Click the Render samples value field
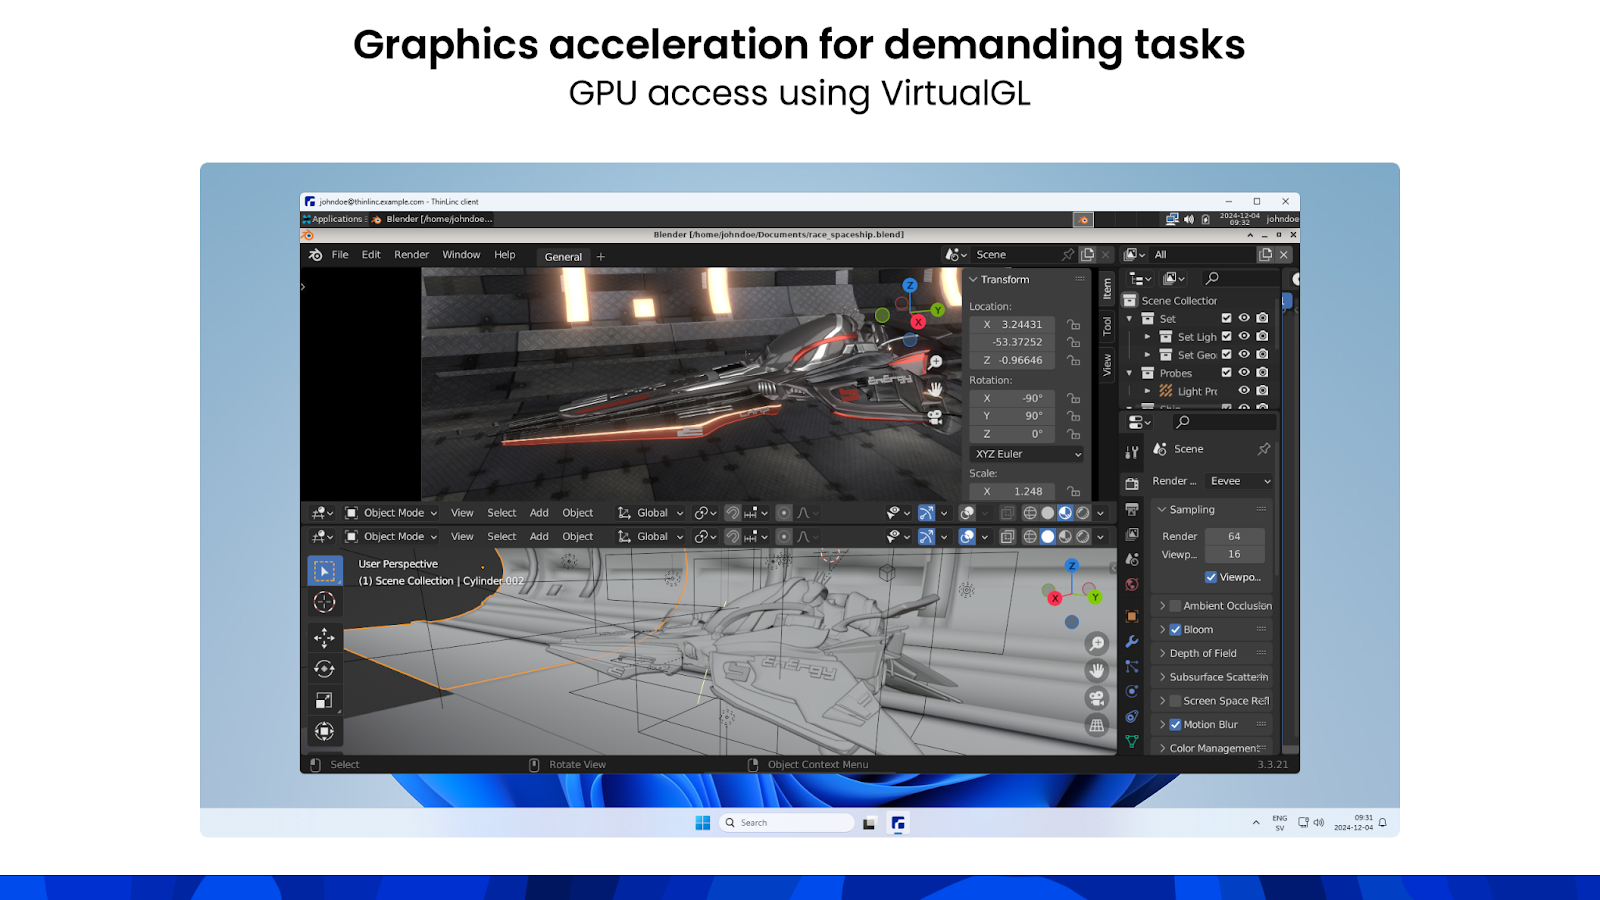The image size is (1600, 900). click(x=1234, y=537)
